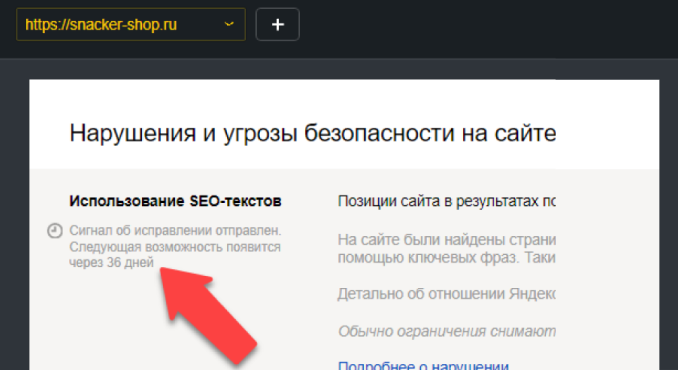
Task: Click line 'На сайте были найдены страни'
Action: 447,239
